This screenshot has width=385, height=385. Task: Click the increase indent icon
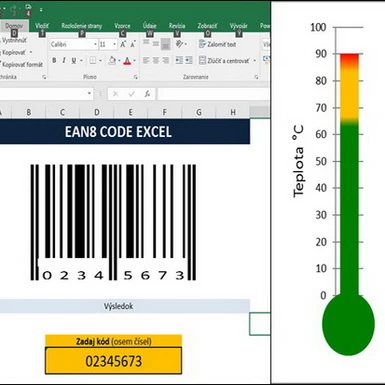[x=189, y=60]
